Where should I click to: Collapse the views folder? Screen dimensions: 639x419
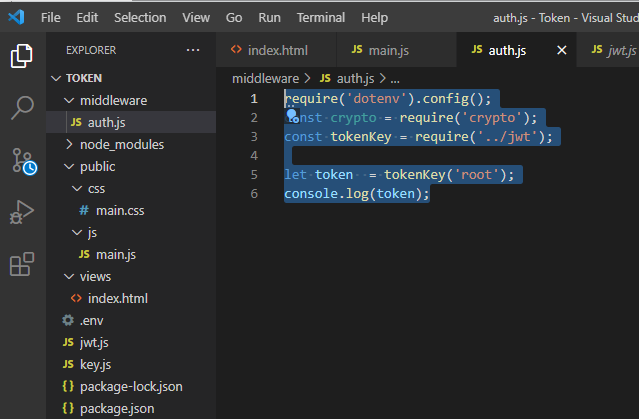coord(69,276)
